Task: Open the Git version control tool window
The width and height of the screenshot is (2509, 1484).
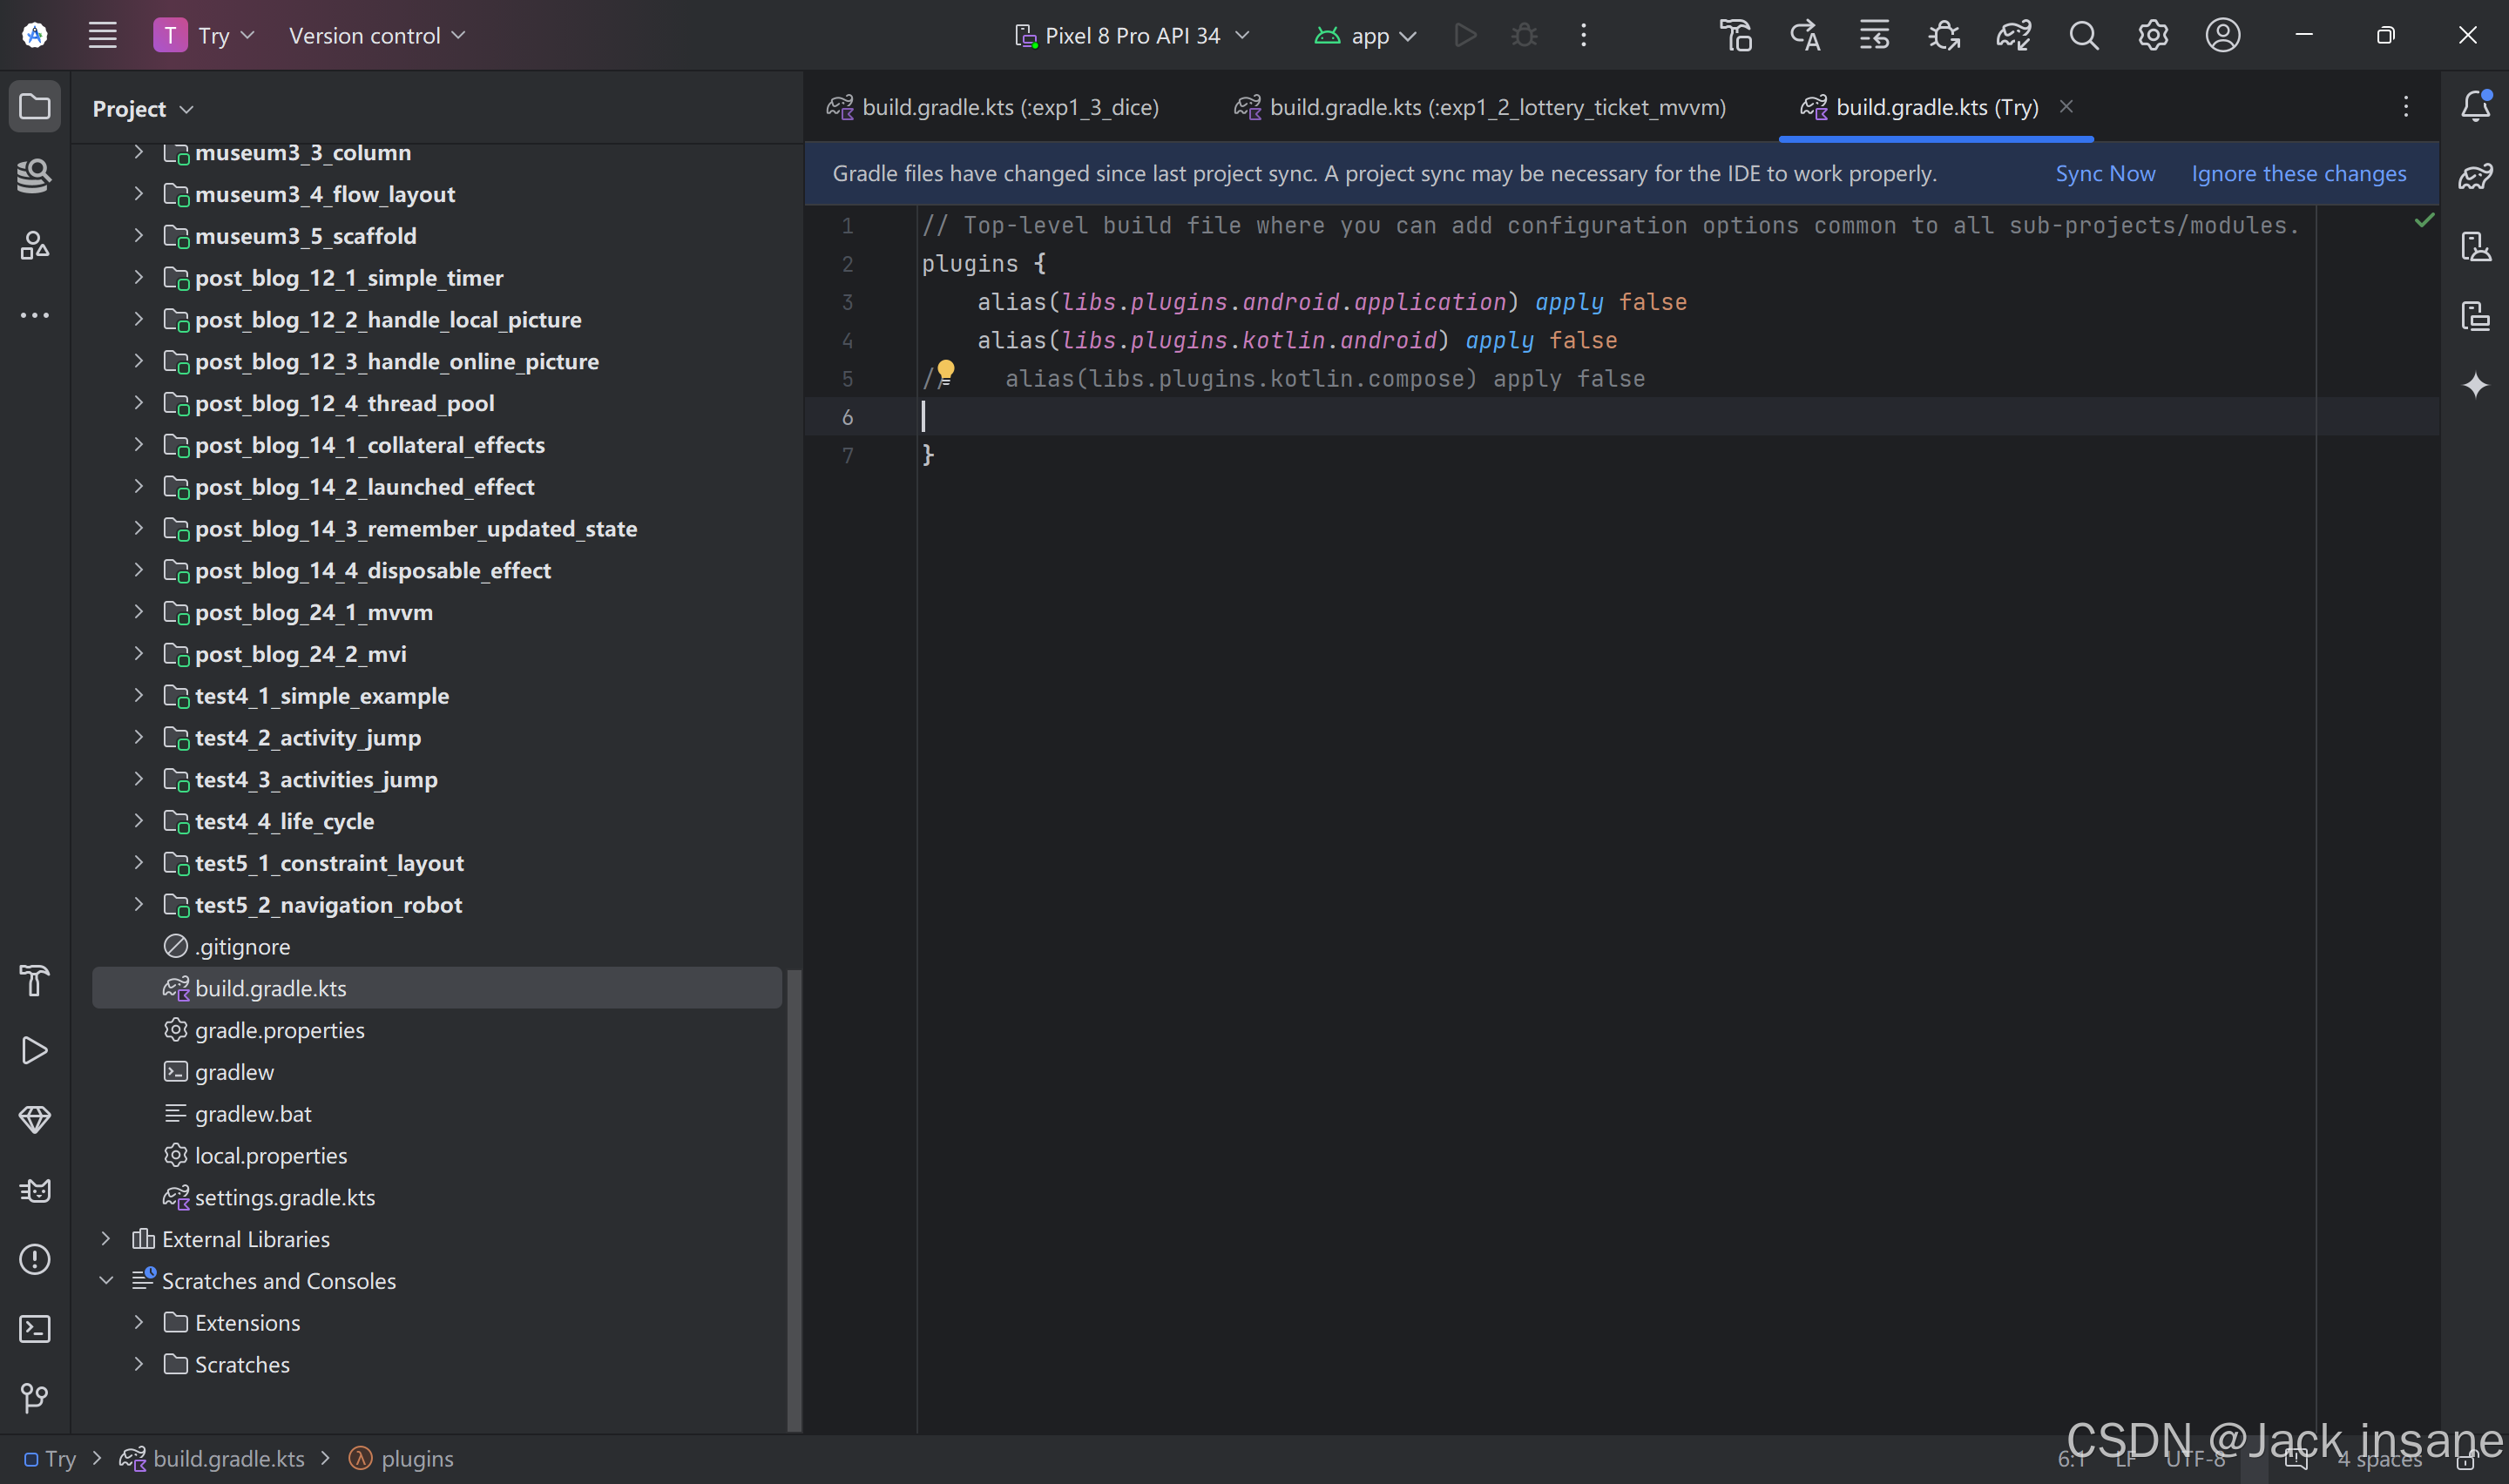Action: tap(35, 1397)
